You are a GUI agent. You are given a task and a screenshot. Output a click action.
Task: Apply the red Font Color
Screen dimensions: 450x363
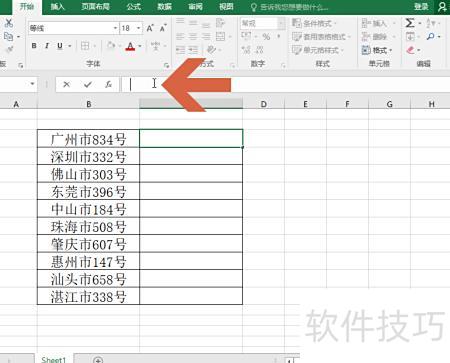[130, 46]
